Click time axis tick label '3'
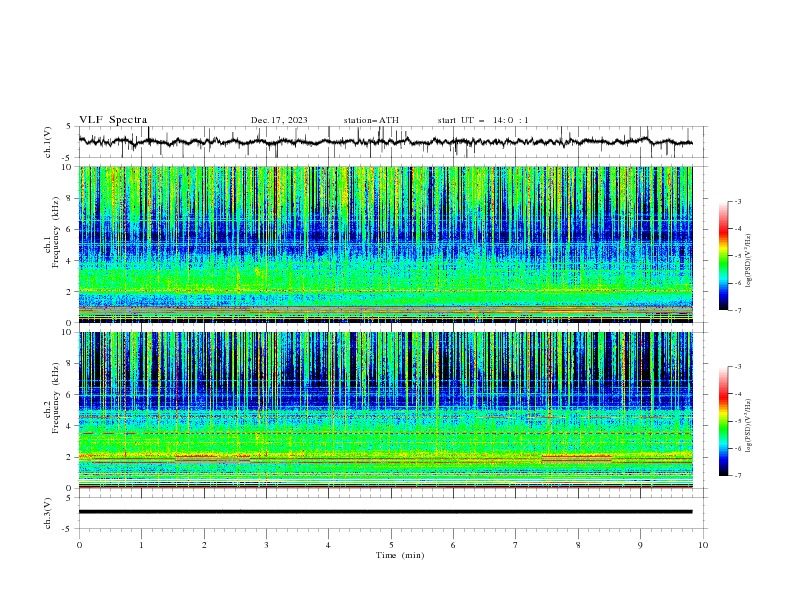792x612 pixels. click(266, 545)
